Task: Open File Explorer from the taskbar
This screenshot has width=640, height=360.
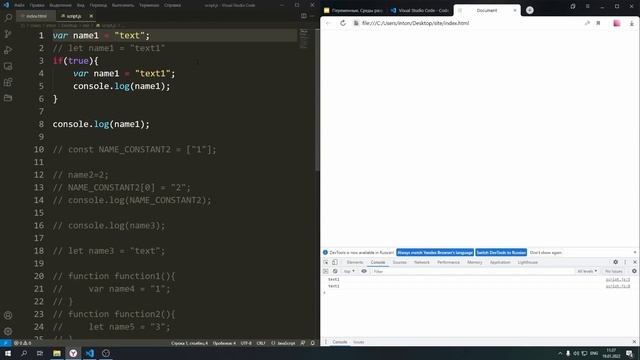Action: [x=57, y=353]
